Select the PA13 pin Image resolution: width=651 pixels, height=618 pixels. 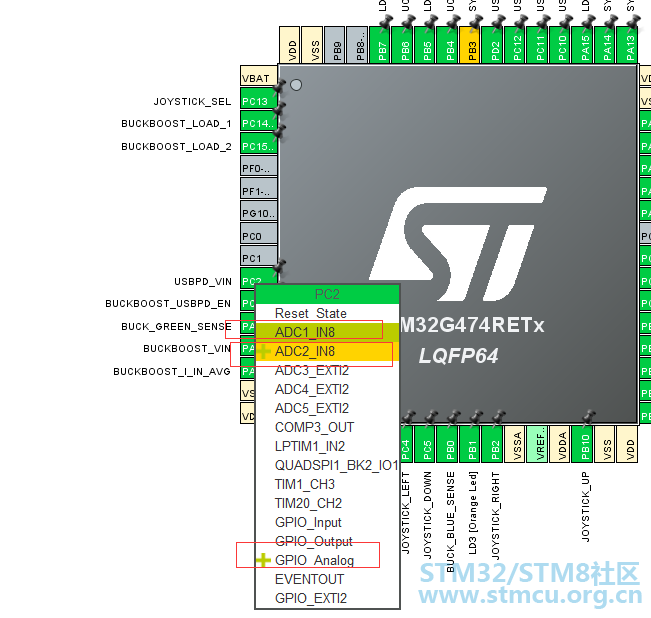click(x=627, y=45)
